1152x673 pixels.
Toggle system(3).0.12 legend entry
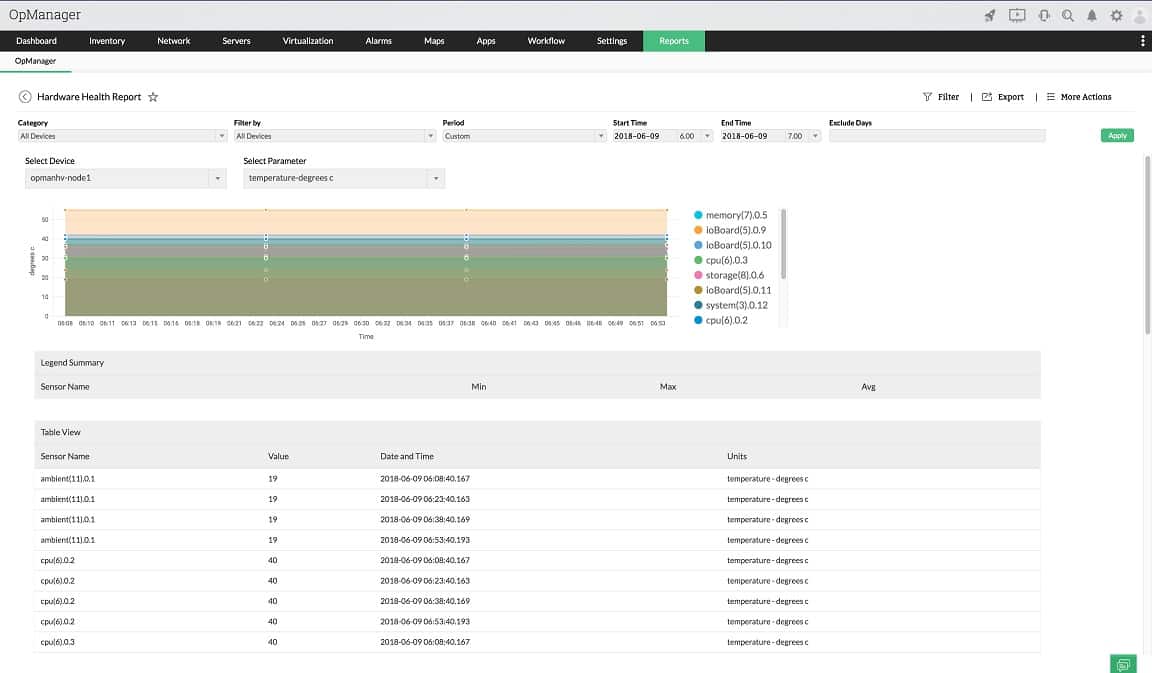pos(731,305)
